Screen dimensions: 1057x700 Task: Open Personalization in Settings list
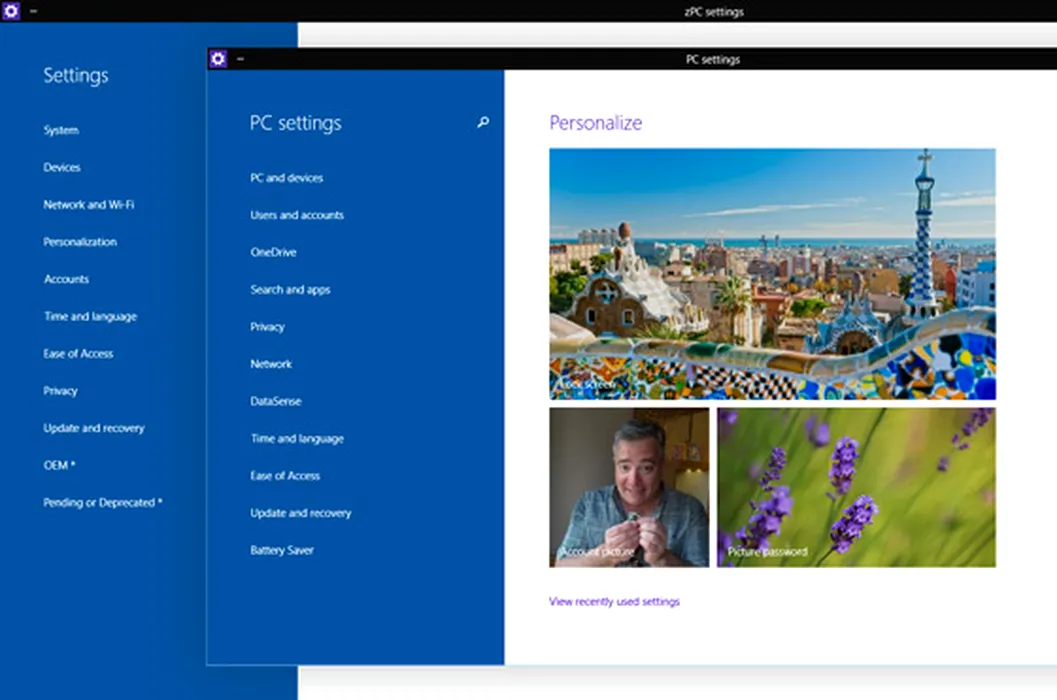click(80, 242)
